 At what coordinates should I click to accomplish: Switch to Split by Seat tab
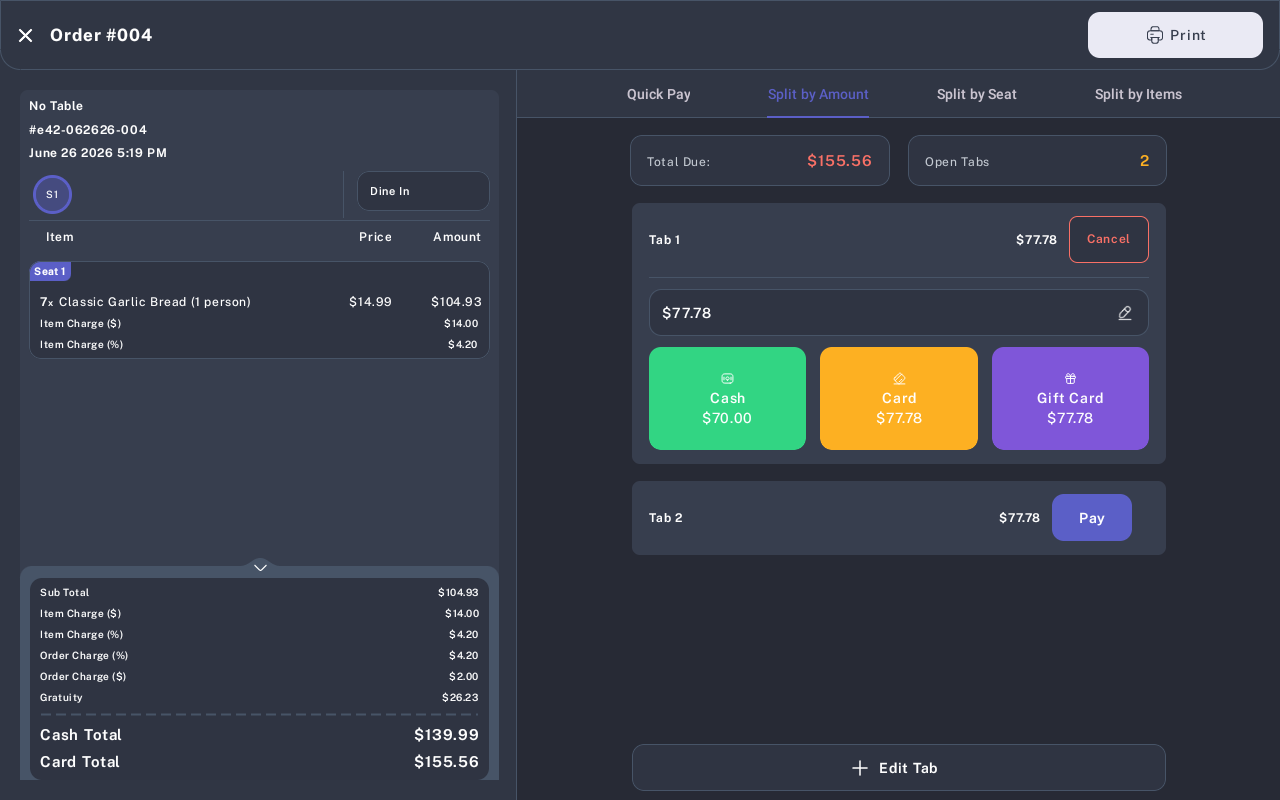point(977,94)
